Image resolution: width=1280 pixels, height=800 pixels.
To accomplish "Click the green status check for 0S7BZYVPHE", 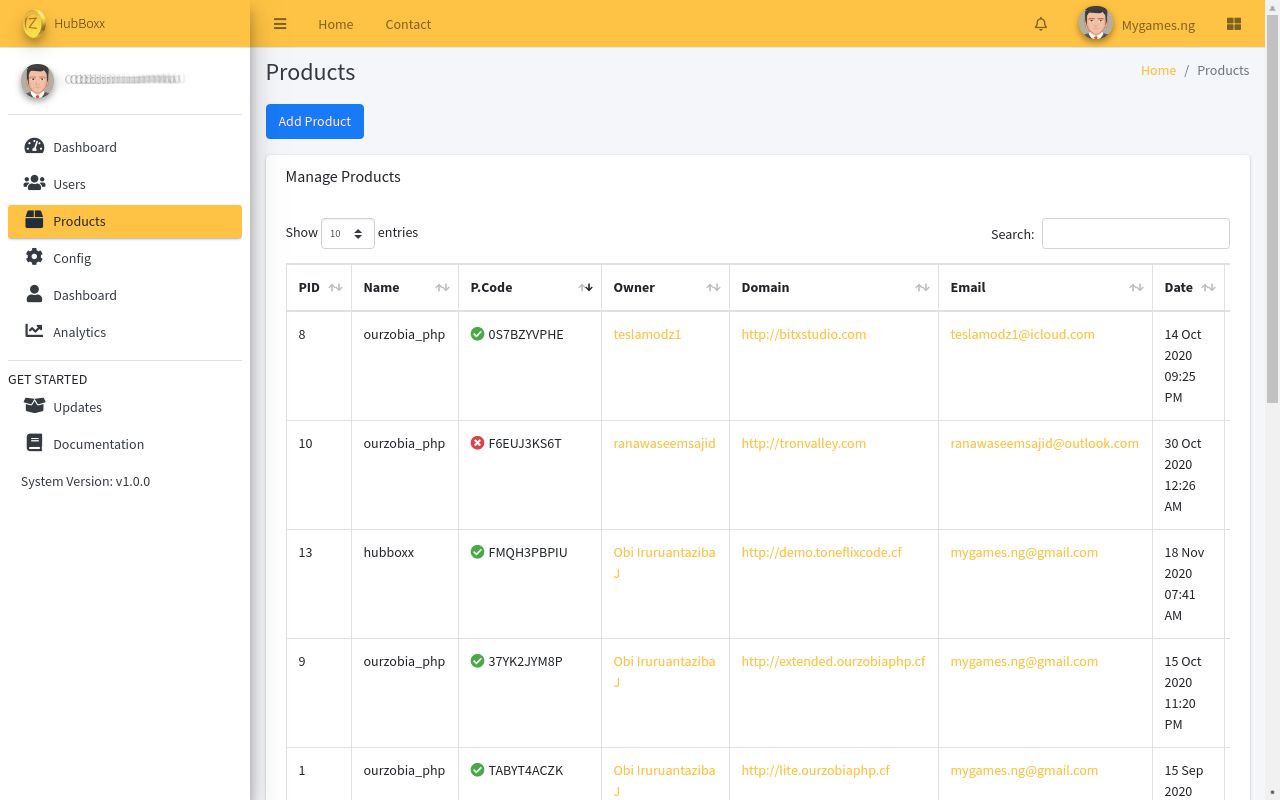I will [x=477, y=334].
